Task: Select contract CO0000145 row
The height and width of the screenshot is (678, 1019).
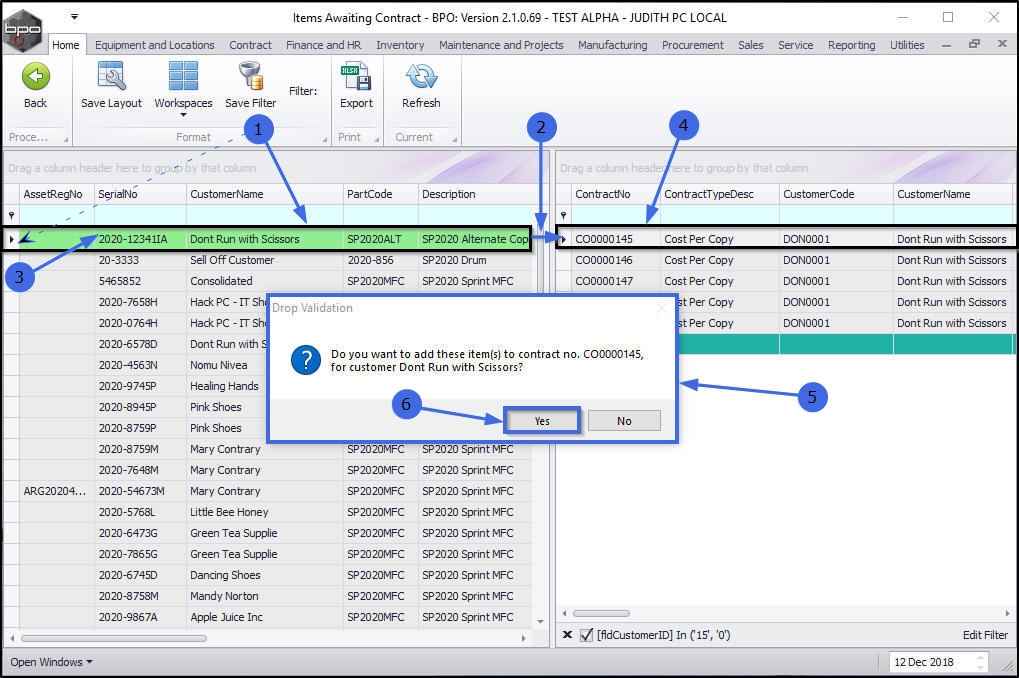Action: tap(785, 239)
